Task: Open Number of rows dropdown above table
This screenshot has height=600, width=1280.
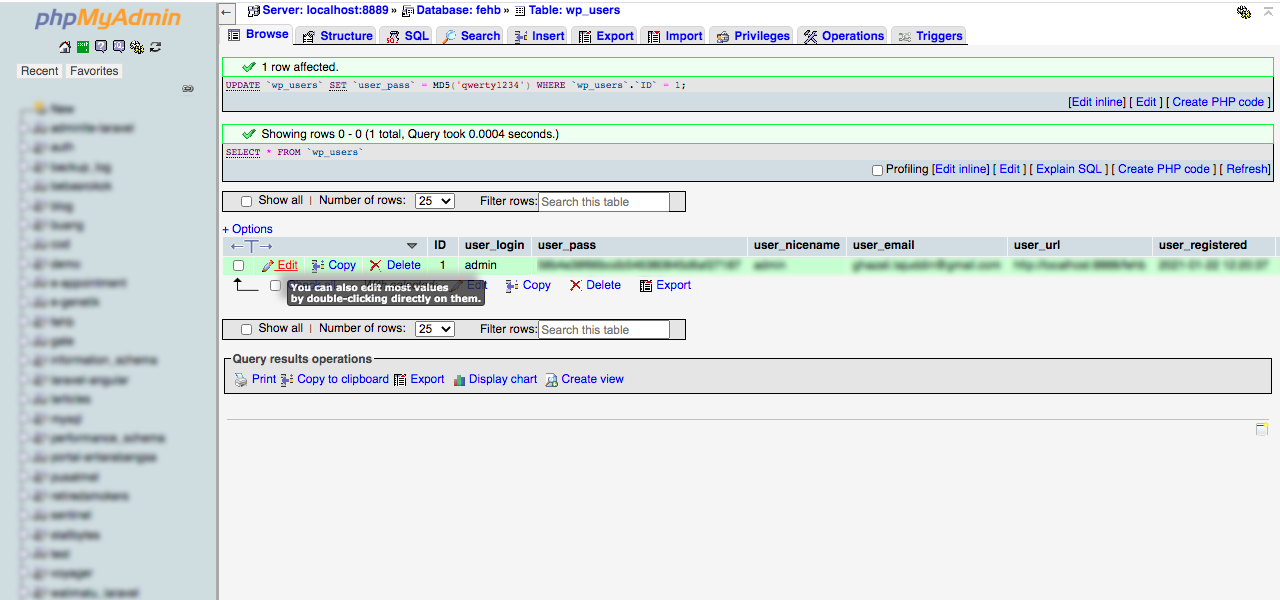Action: (x=435, y=201)
